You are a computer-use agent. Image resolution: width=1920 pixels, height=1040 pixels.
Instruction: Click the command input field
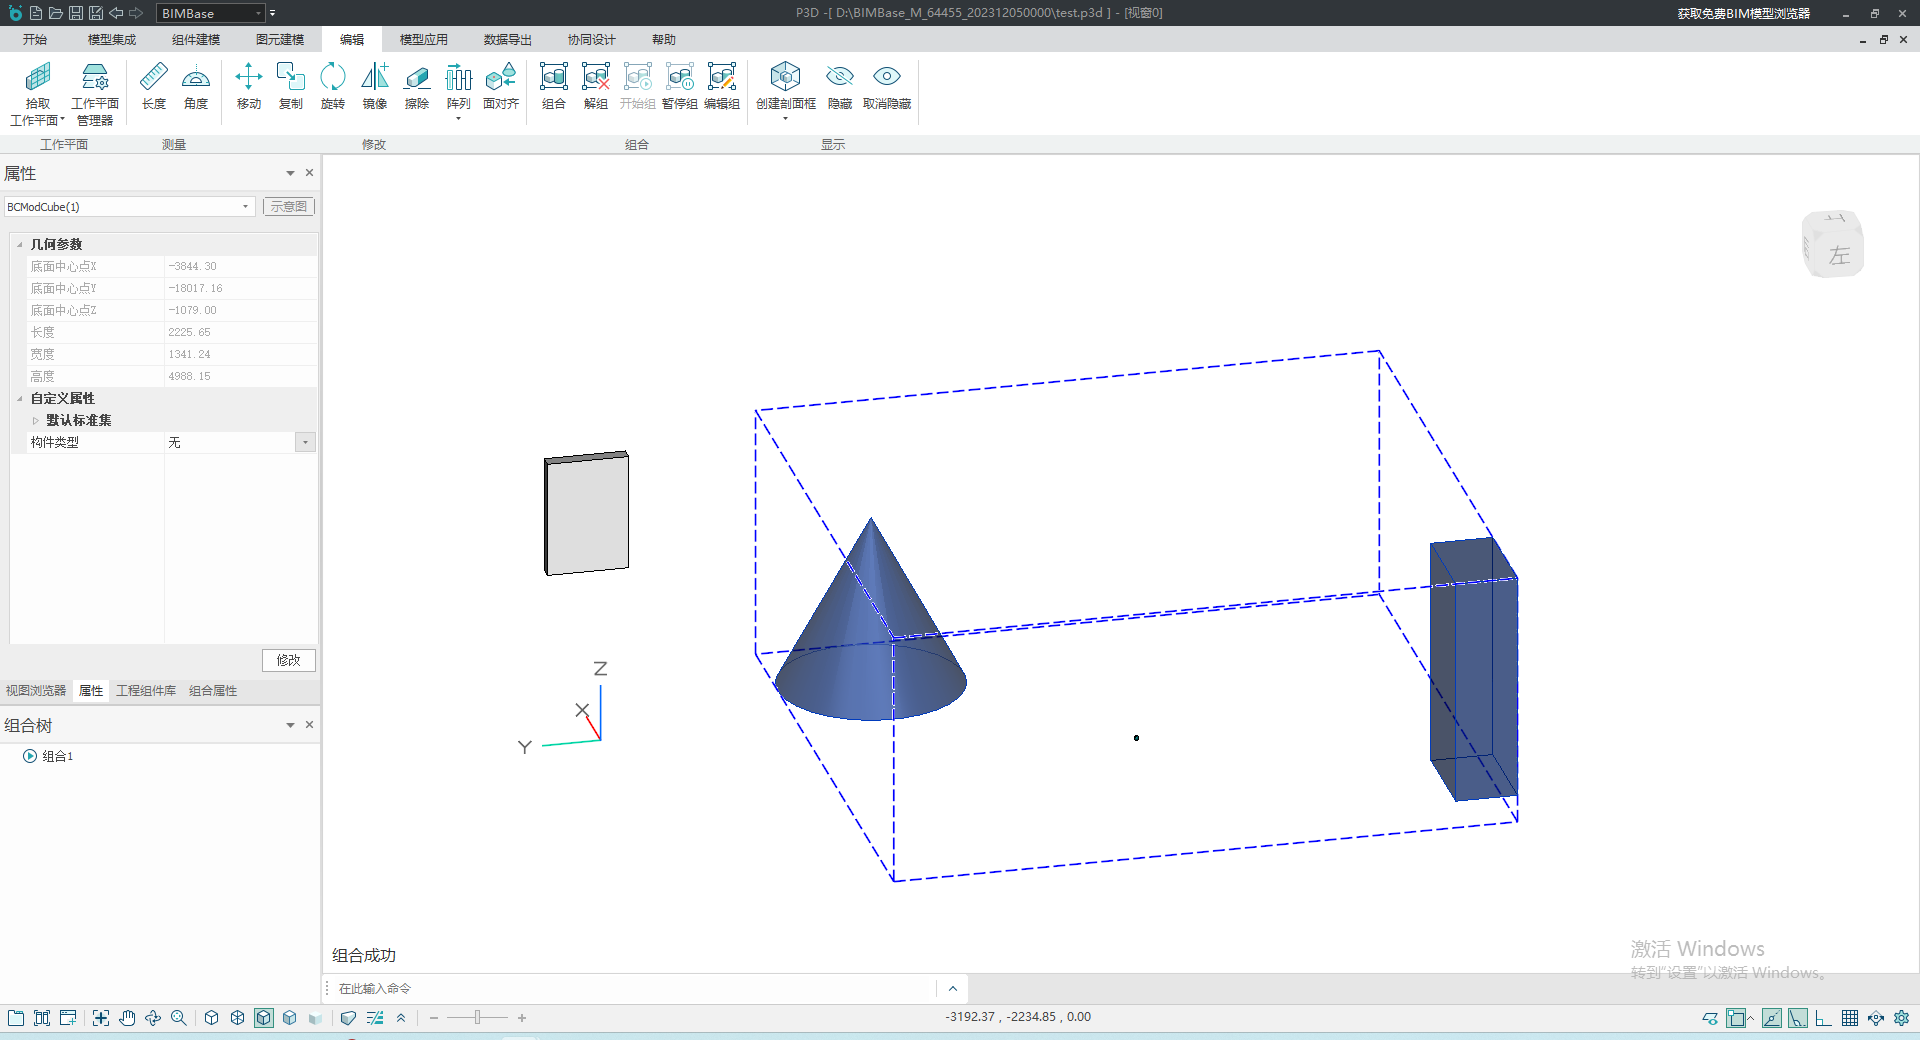630,989
